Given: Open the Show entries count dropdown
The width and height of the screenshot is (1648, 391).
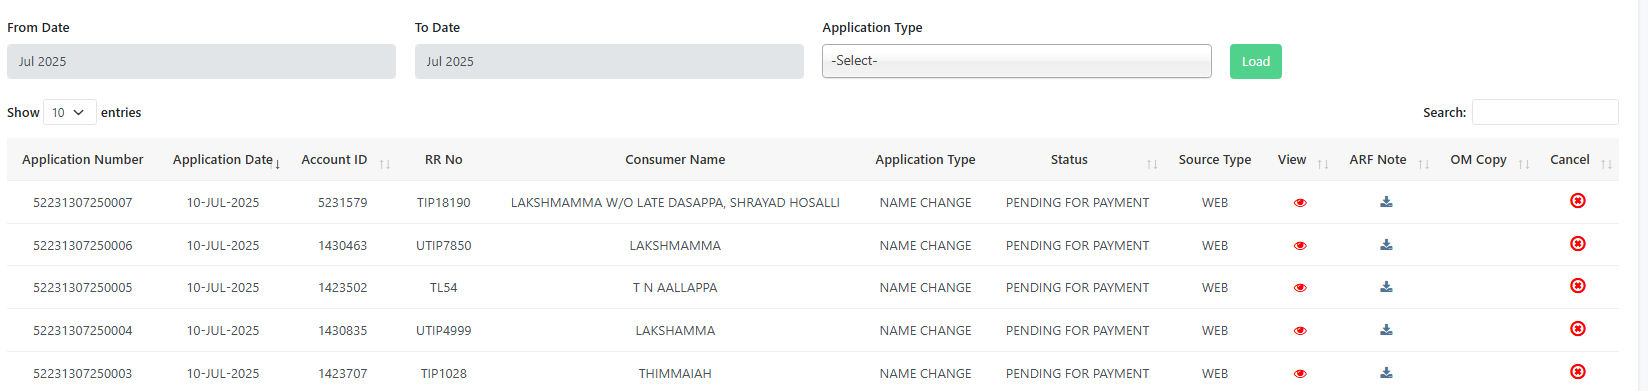Looking at the screenshot, I should coord(70,112).
